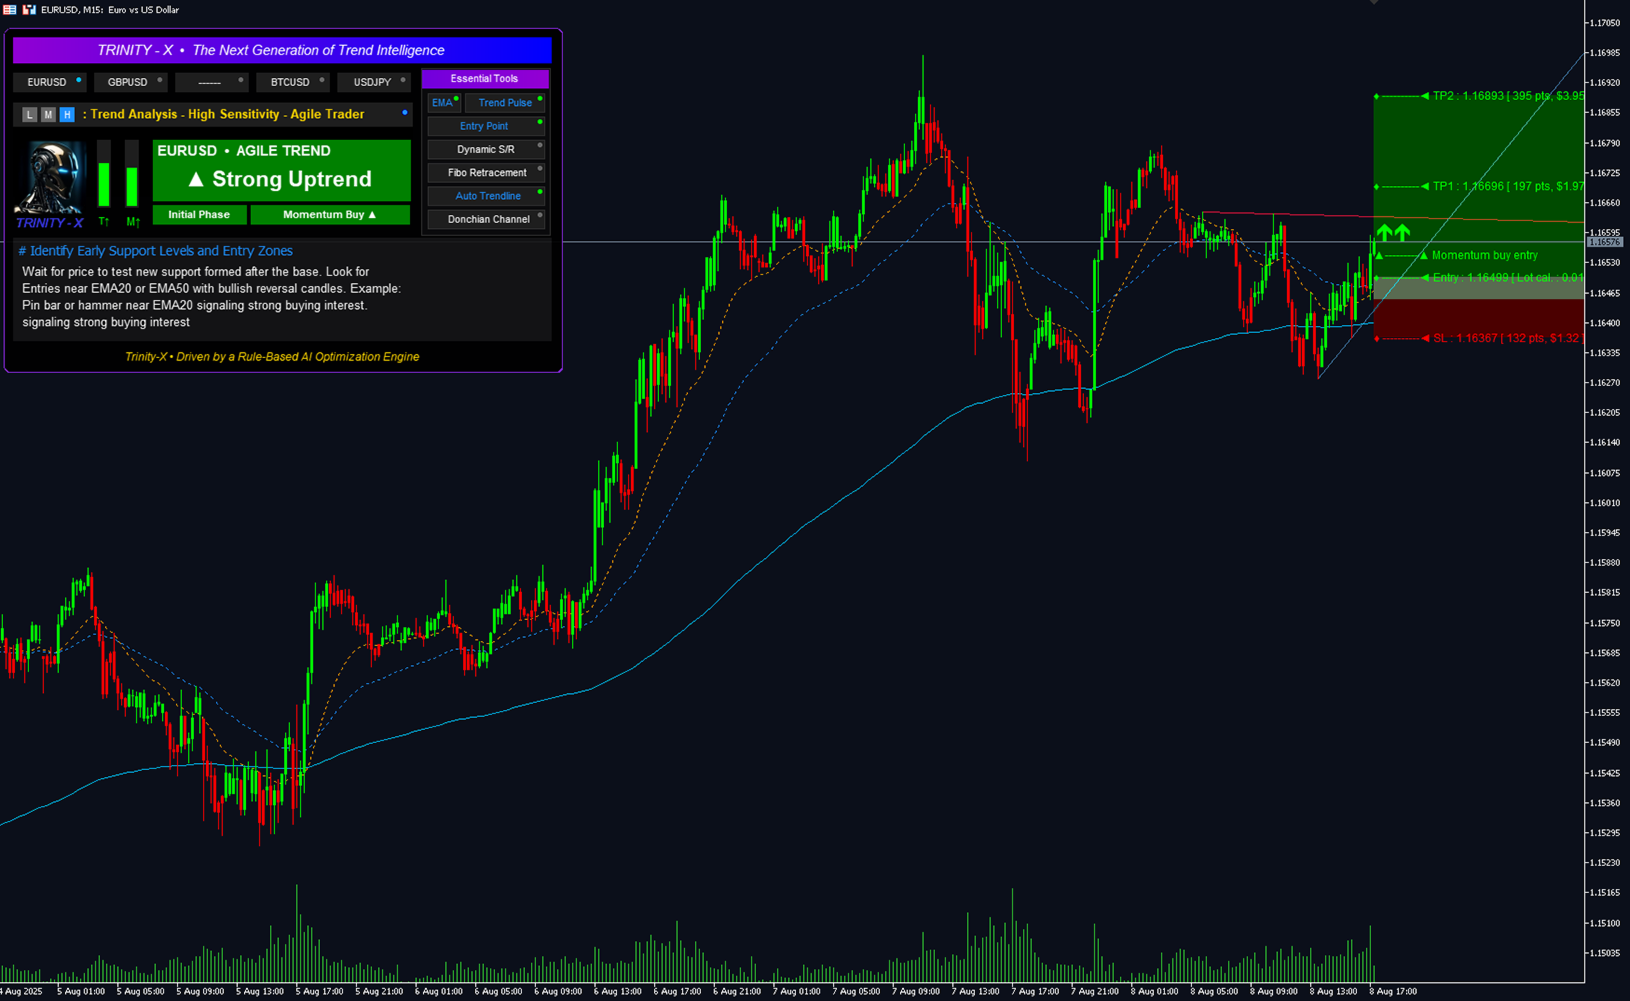Switch to the GBPUSD pair tab

(130, 81)
